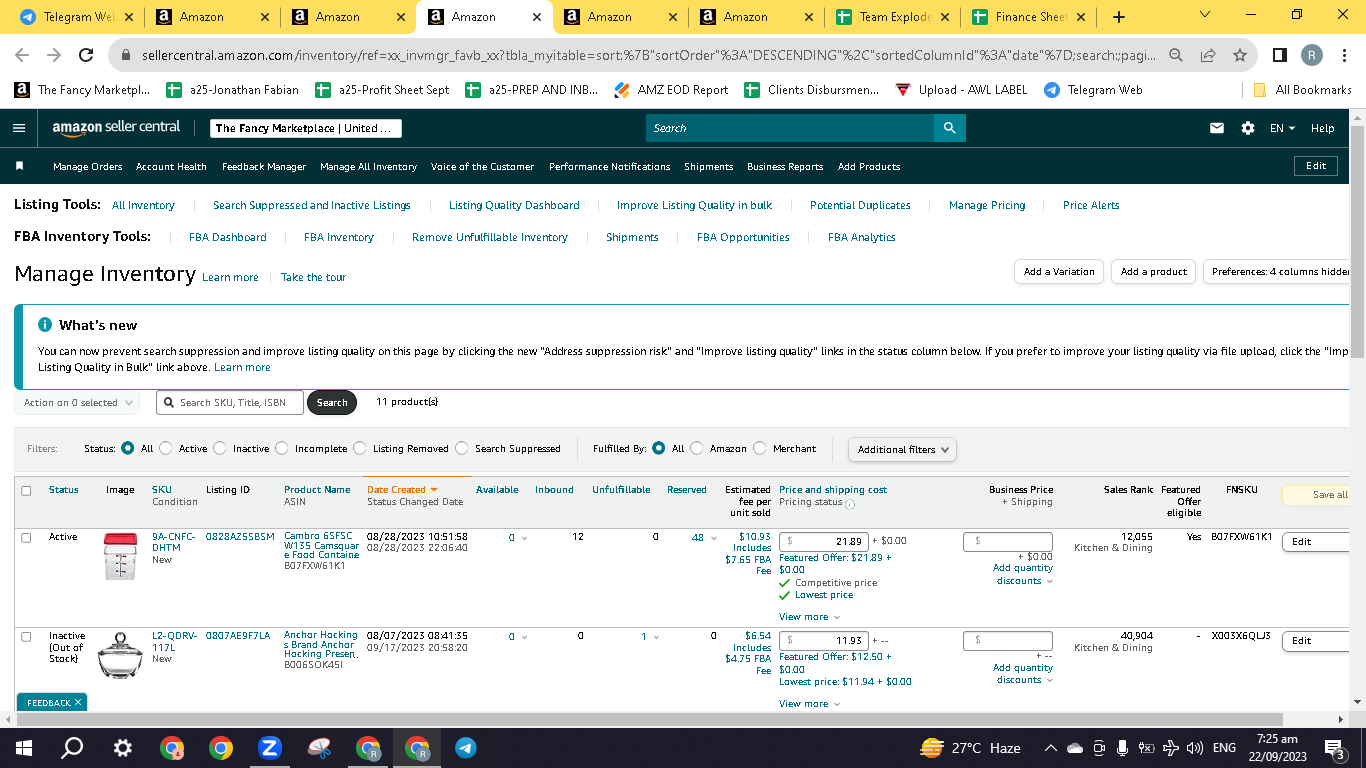Open the Chrome profile avatar R

1312,55
